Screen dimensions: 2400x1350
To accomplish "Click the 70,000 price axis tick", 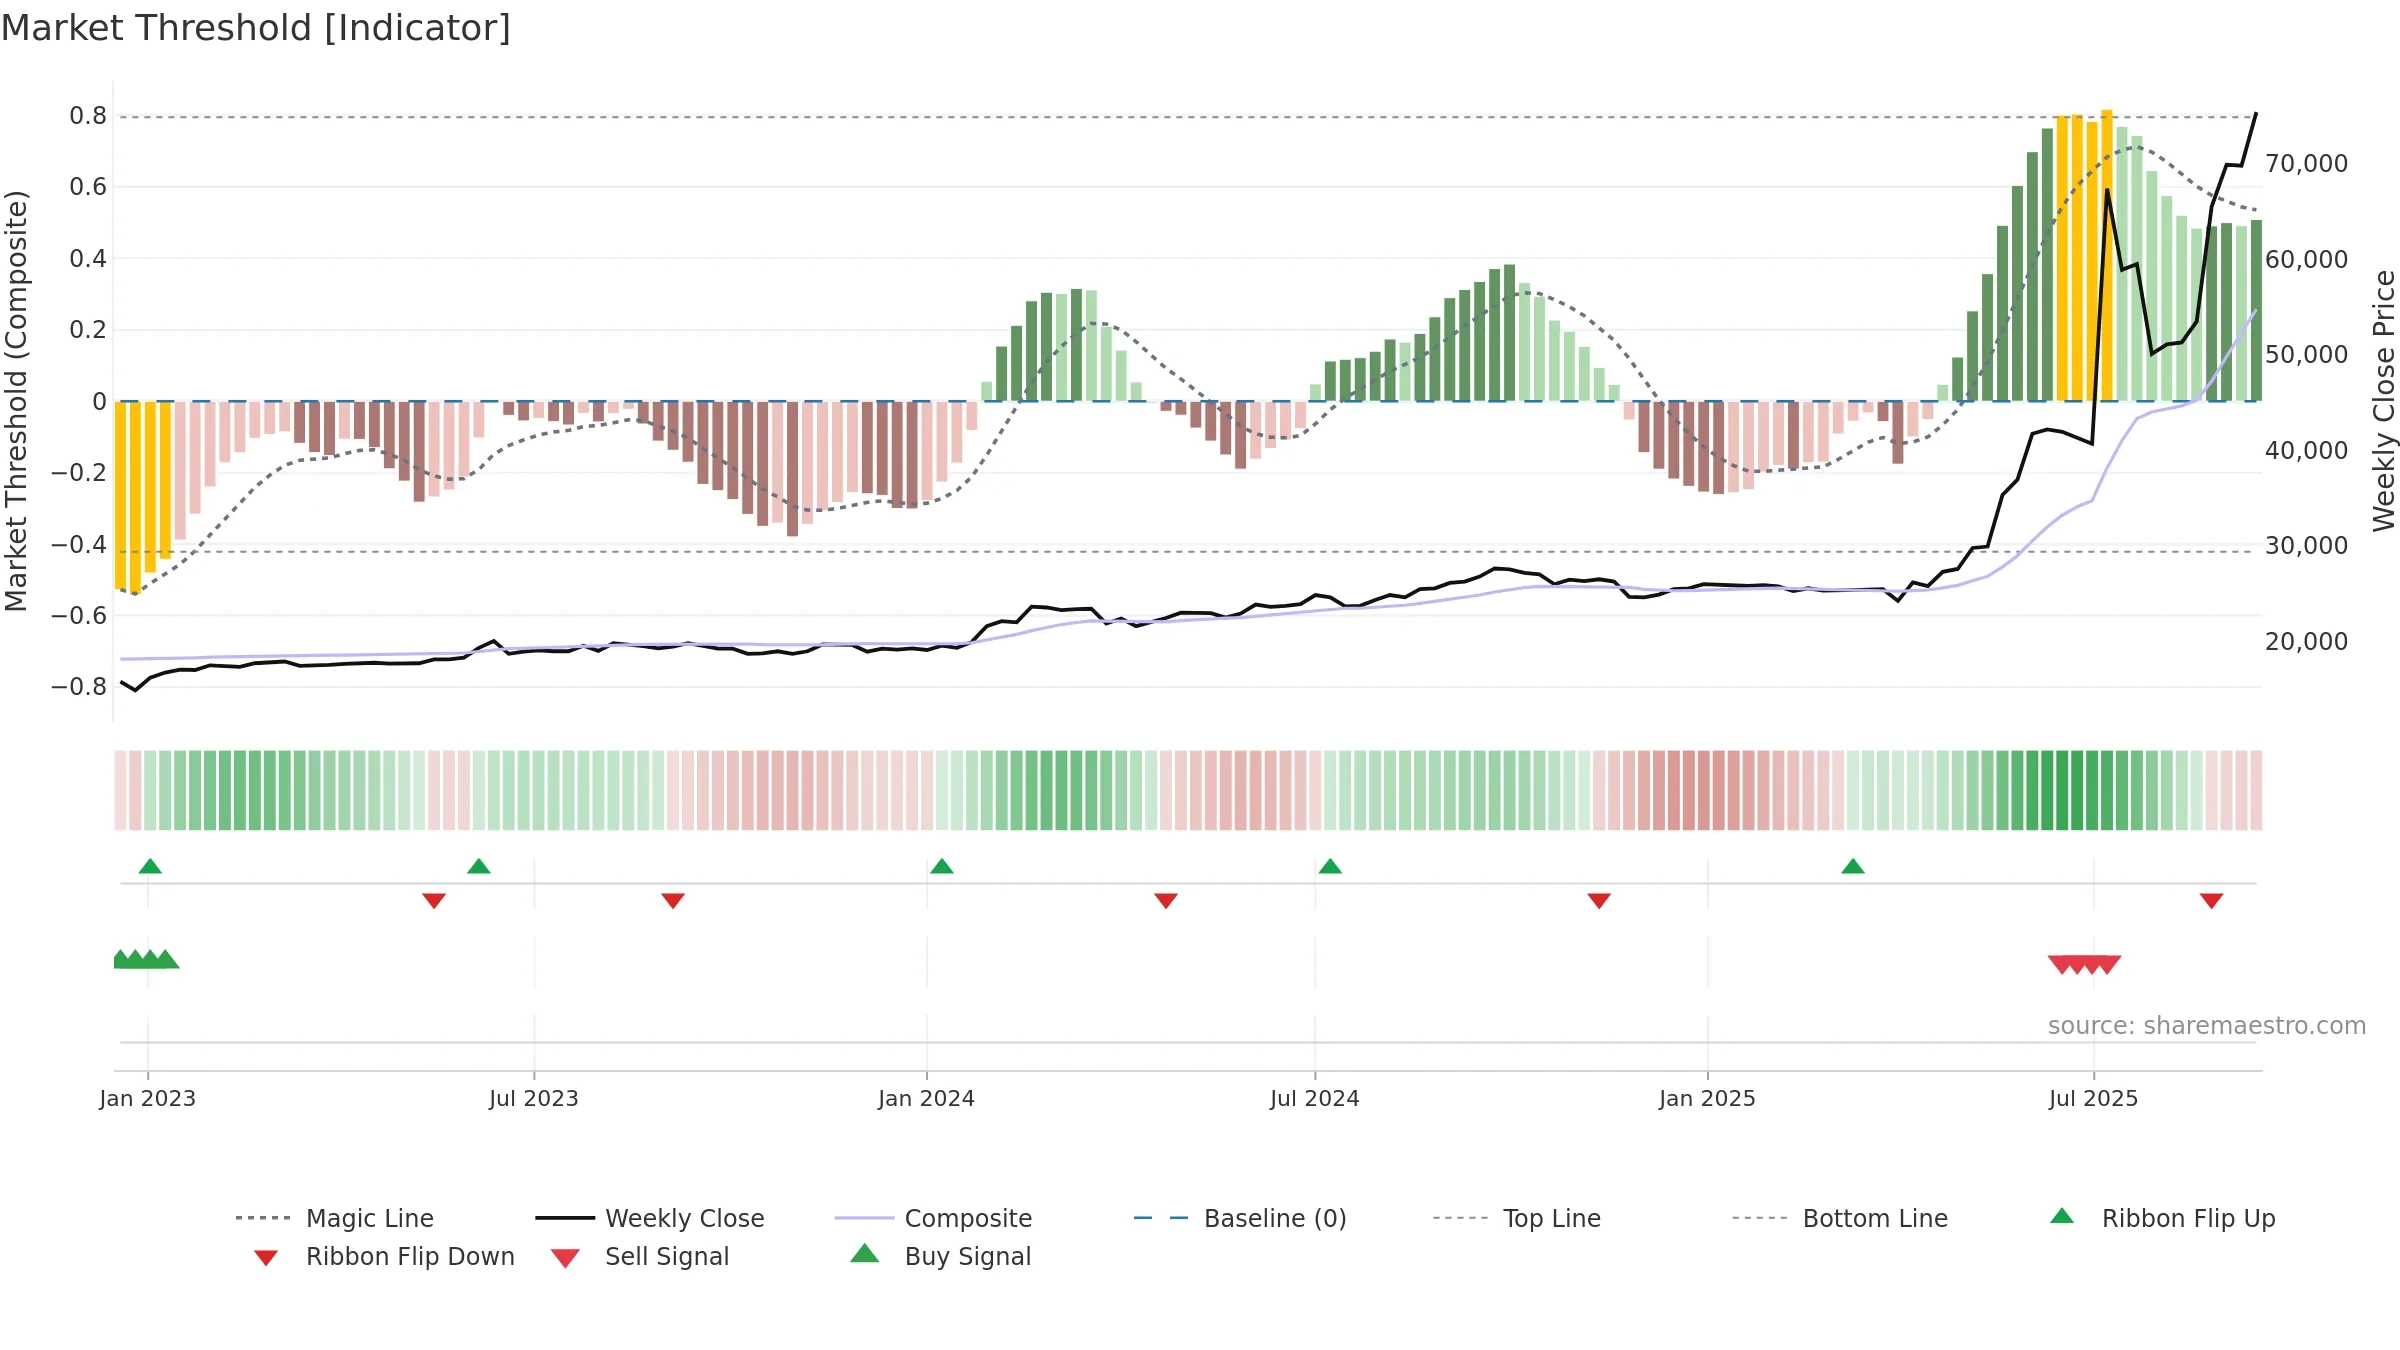I will click(2307, 164).
